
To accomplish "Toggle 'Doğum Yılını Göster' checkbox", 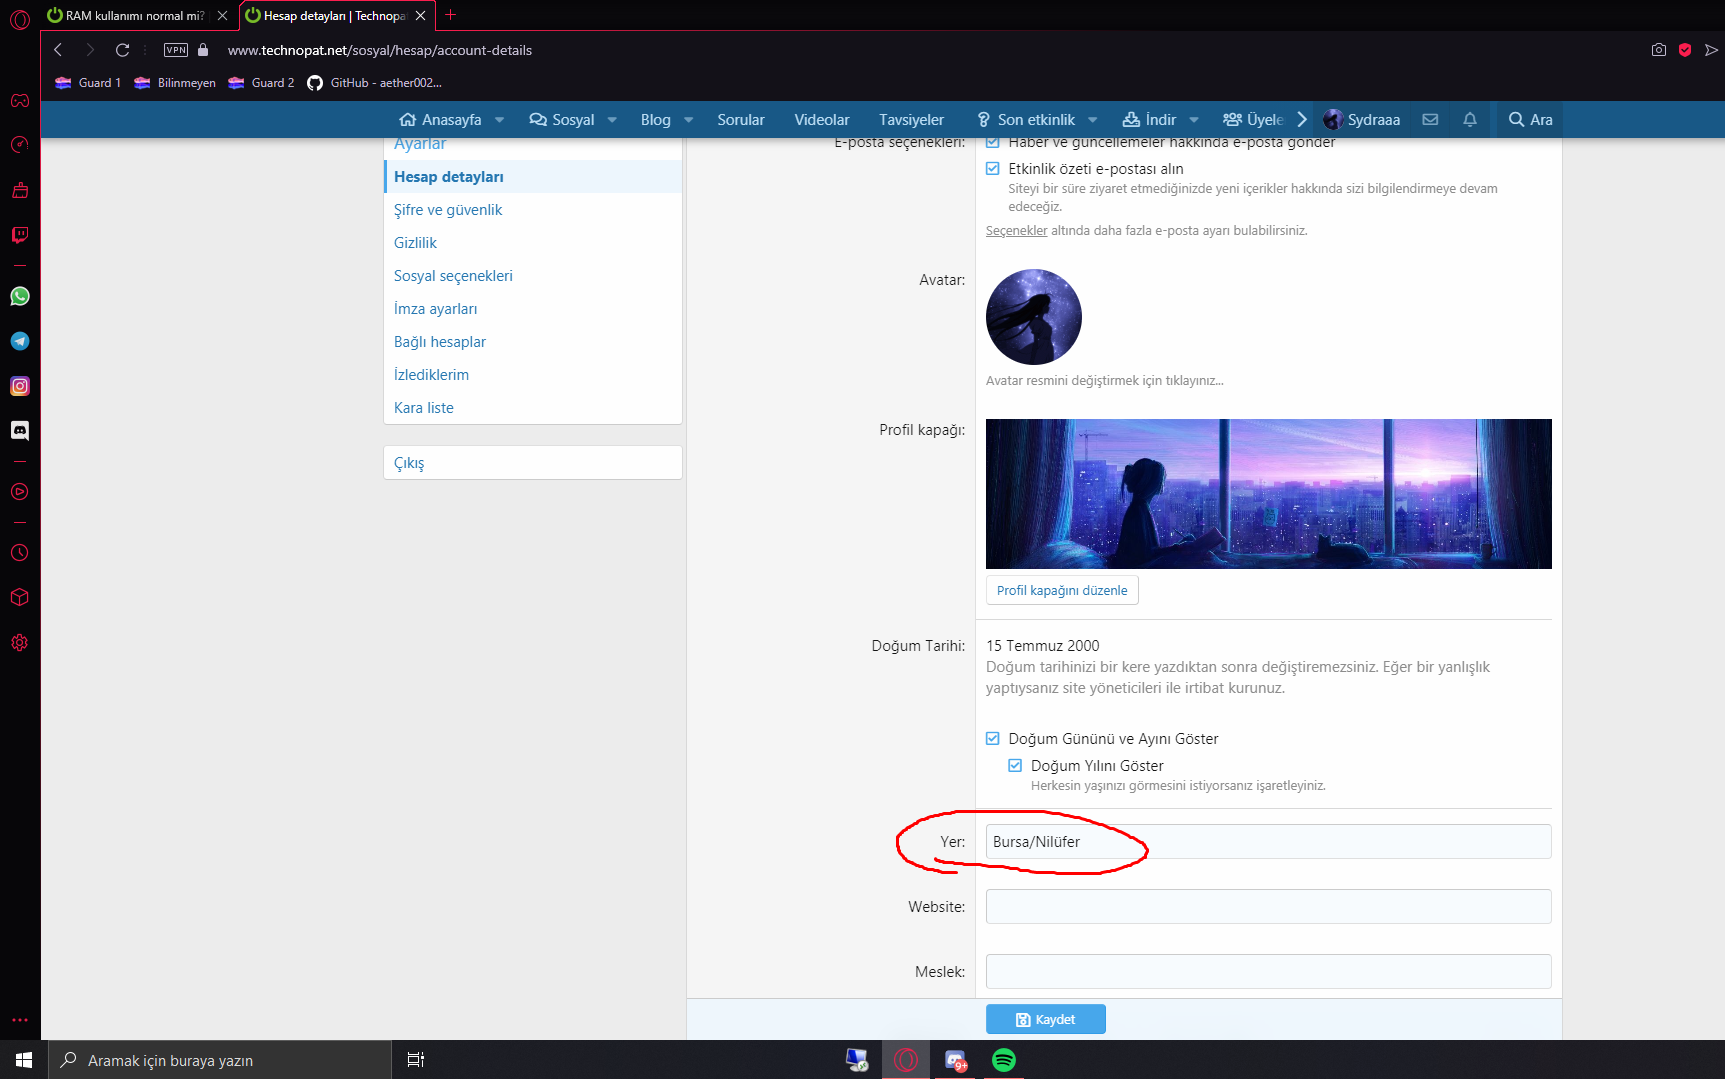I will (x=1015, y=766).
